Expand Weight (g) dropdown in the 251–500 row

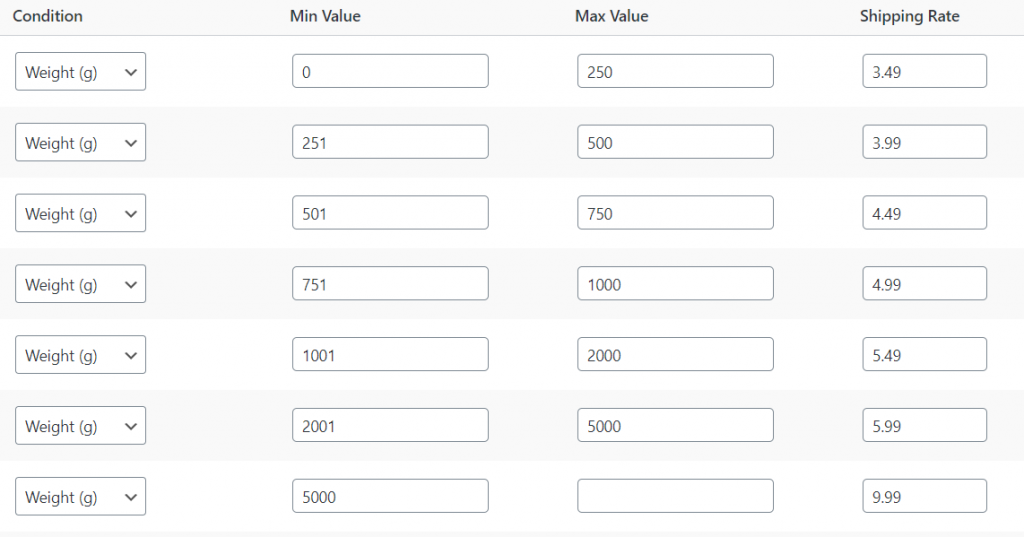click(80, 142)
